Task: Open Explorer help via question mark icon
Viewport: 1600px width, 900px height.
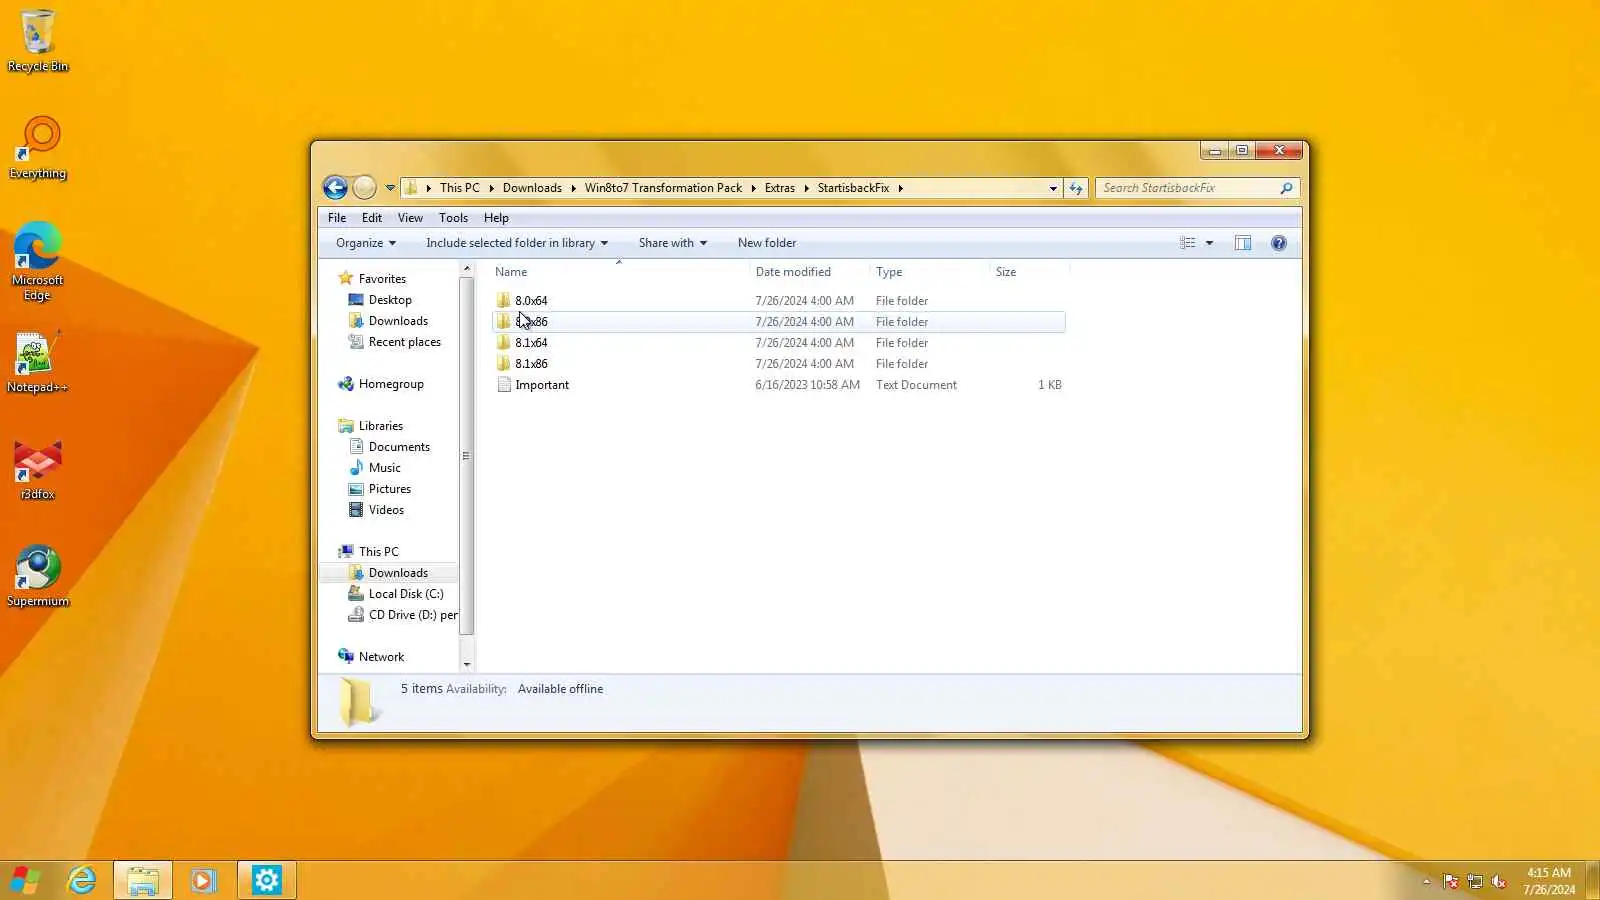Action: coord(1279,243)
